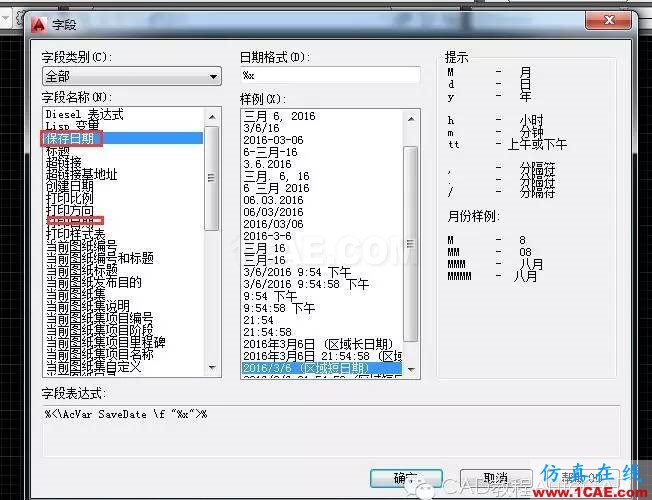Choose sample format '06/03/2016'

[273, 212]
